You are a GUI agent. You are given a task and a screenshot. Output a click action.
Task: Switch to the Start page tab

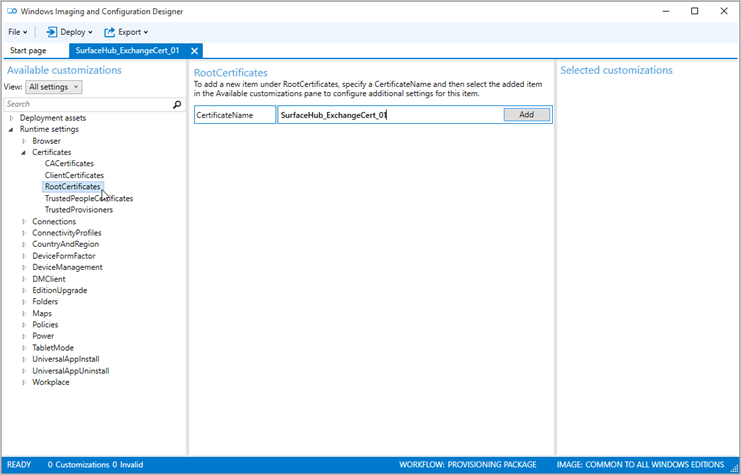[x=29, y=51]
